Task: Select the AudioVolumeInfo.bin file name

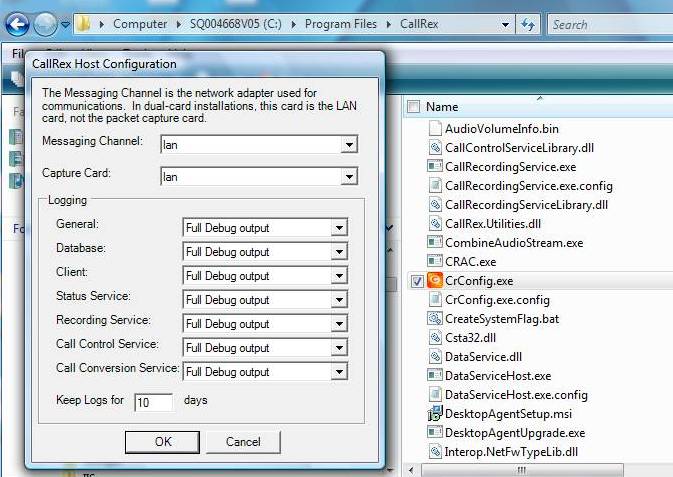Action: click(502, 129)
